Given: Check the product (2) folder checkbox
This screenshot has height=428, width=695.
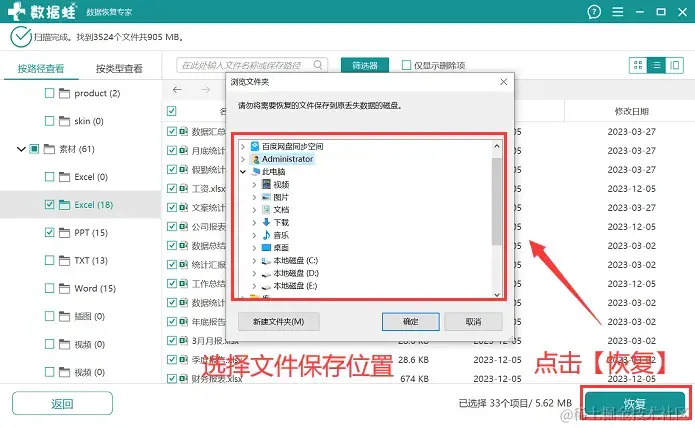Looking at the screenshot, I should click(x=49, y=93).
